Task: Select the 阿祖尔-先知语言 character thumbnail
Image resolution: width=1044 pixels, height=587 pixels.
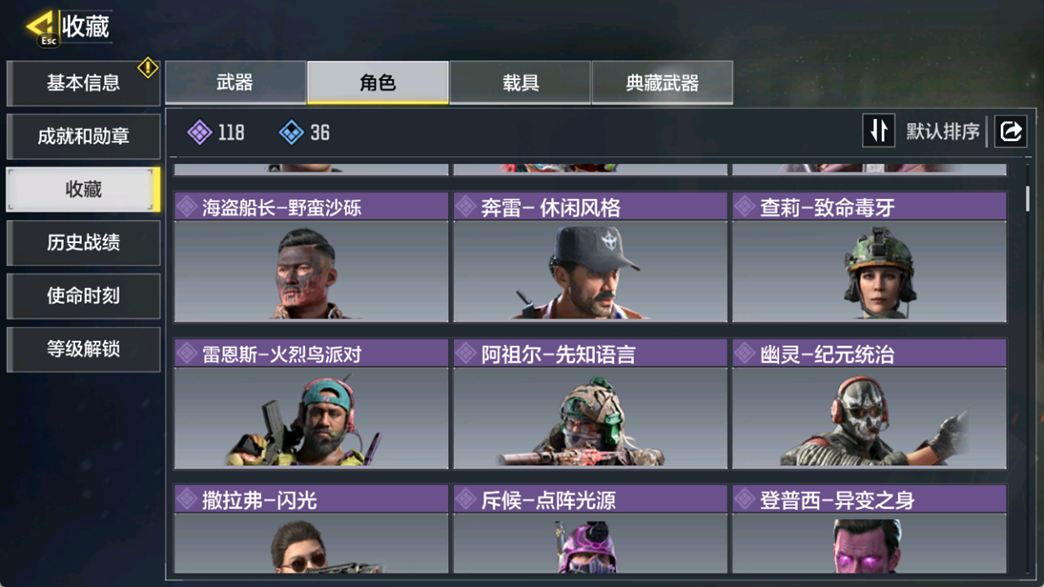Action: [x=590, y=418]
